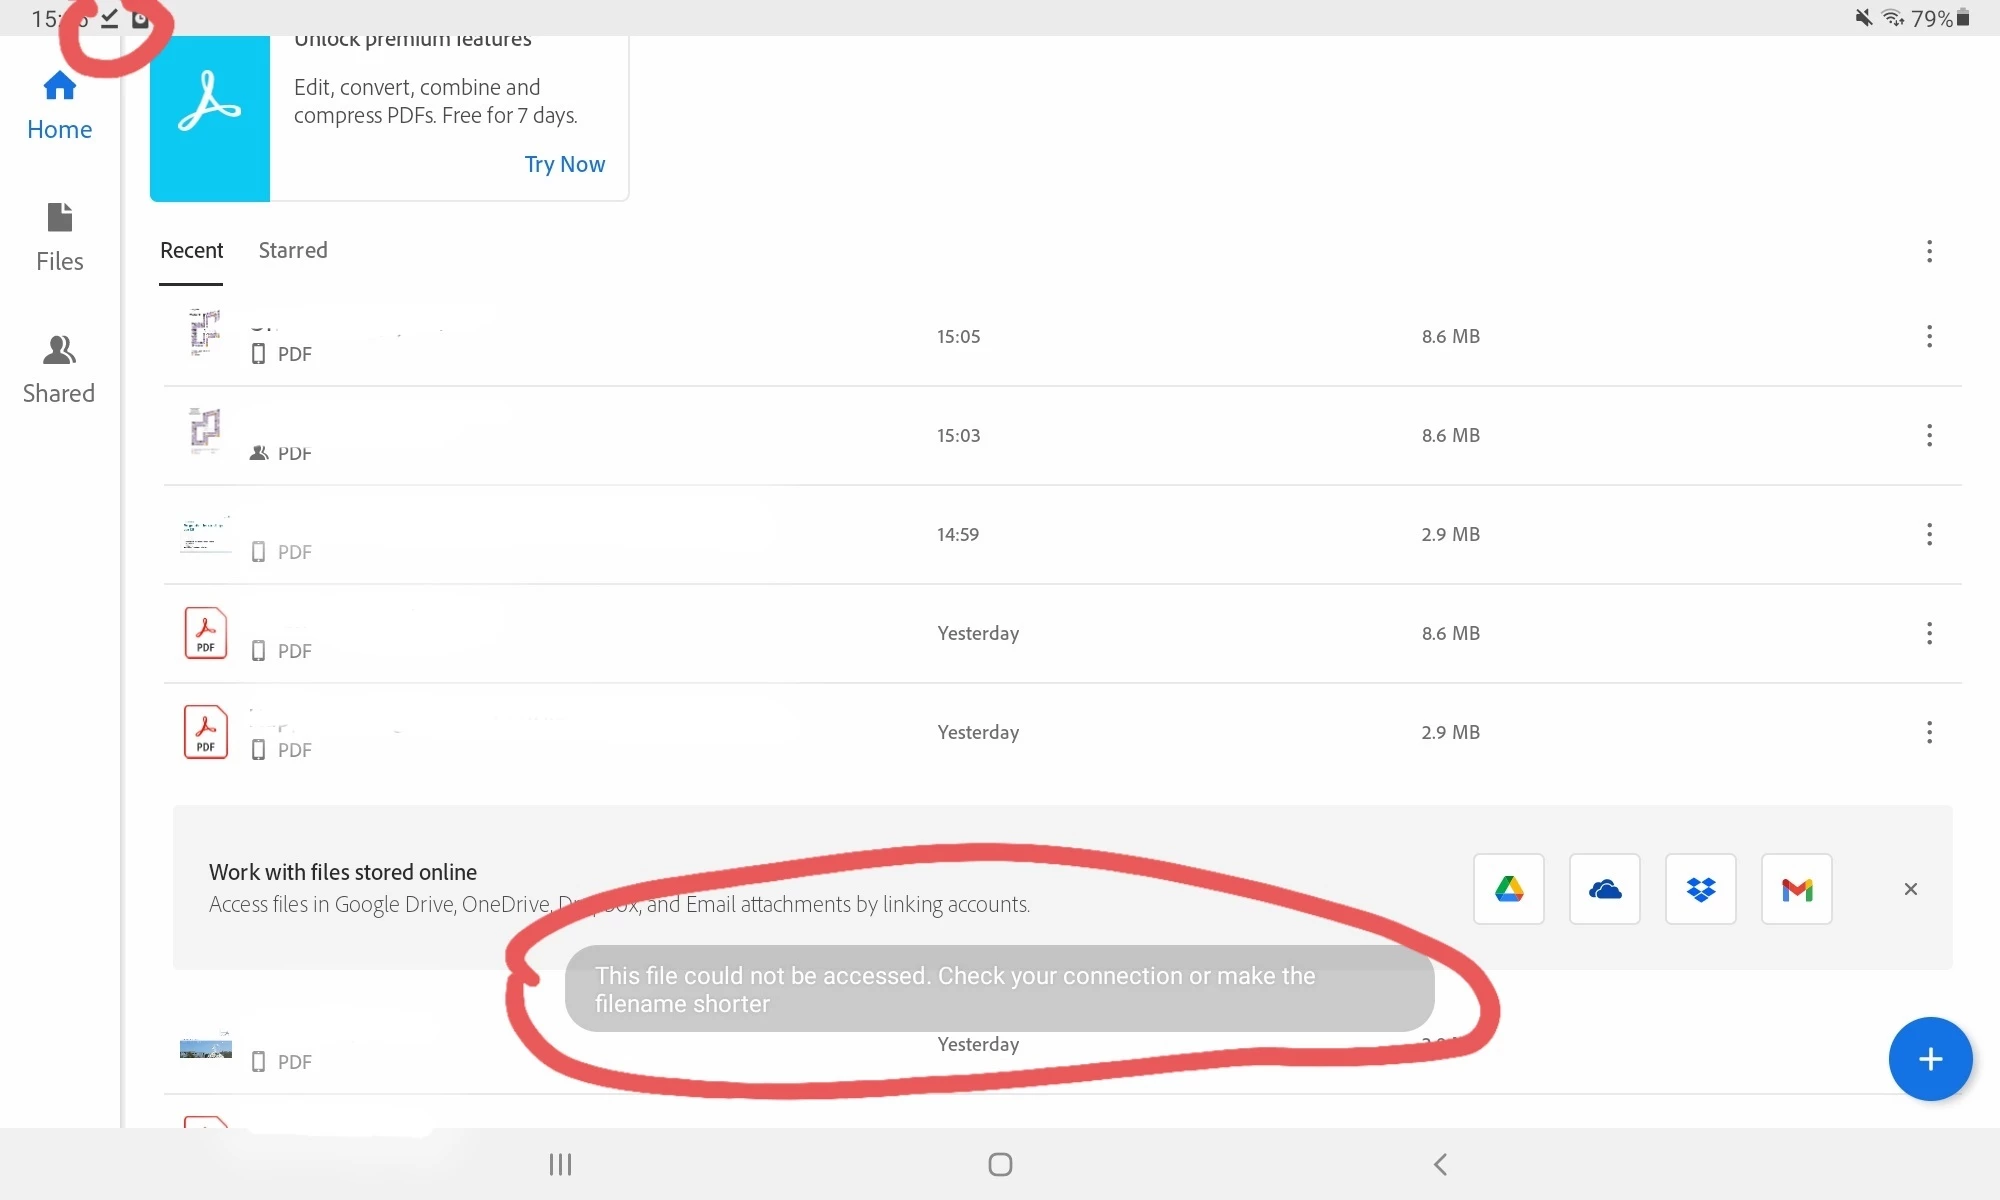The image size is (2000, 1200).
Task: Open options menu for 14:59 PDF
Action: pyautogui.click(x=1929, y=534)
